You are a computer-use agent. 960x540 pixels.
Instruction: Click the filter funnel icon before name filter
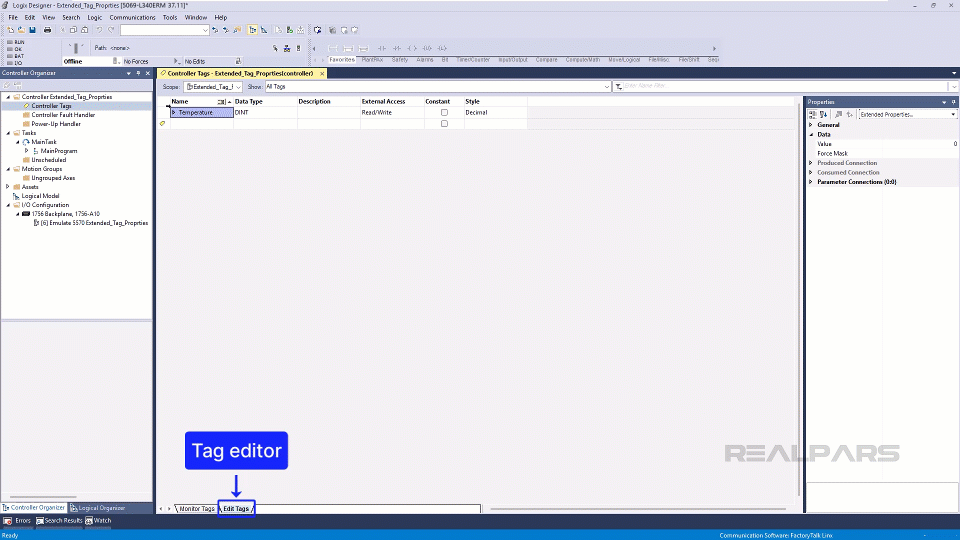(x=618, y=87)
